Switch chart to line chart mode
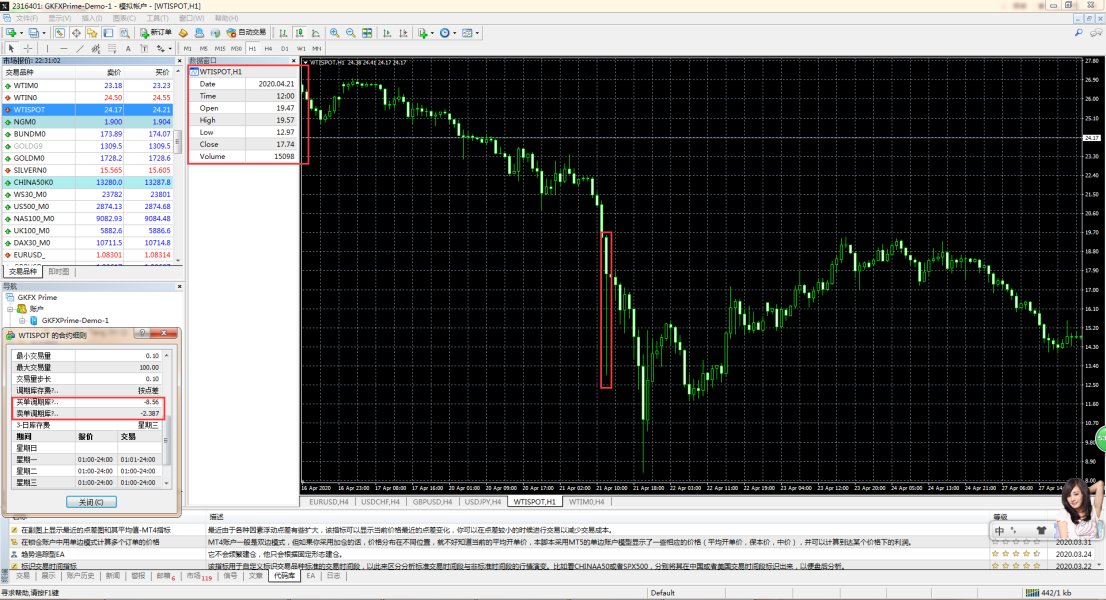1106x600 pixels. pyautogui.click(x=315, y=32)
